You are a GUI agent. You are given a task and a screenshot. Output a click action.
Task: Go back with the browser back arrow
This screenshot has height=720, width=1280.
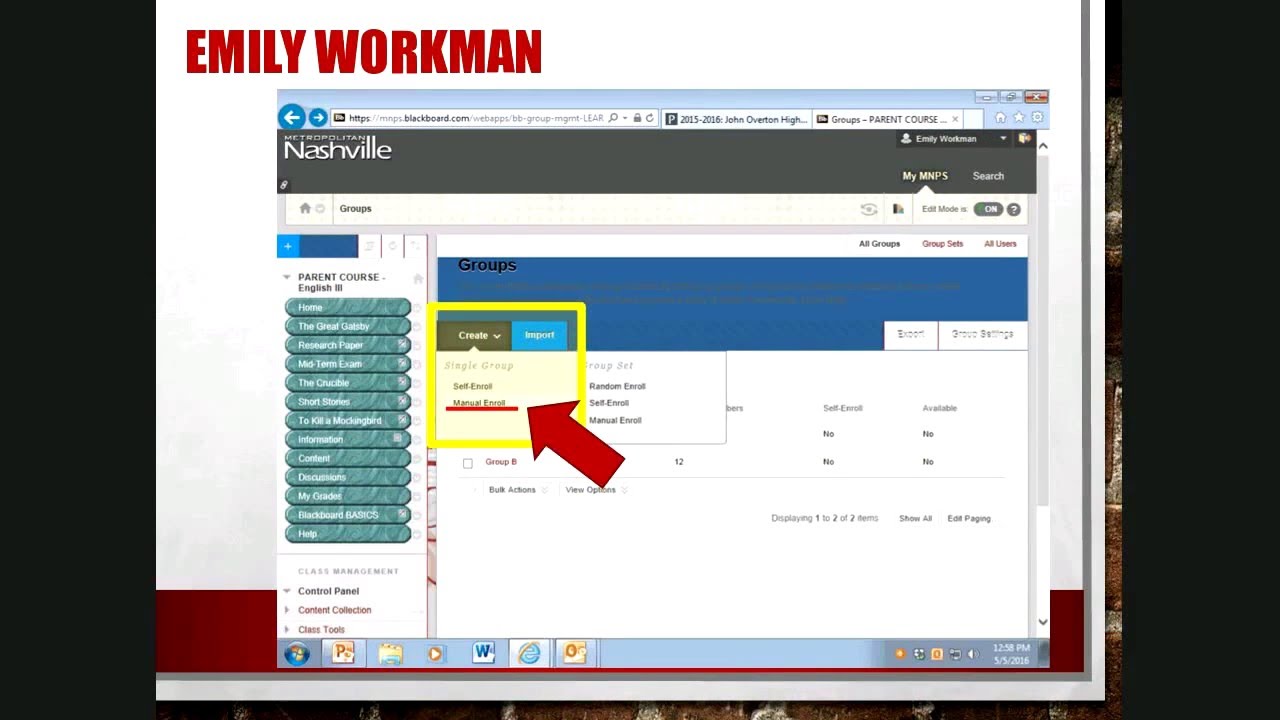click(291, 118)
